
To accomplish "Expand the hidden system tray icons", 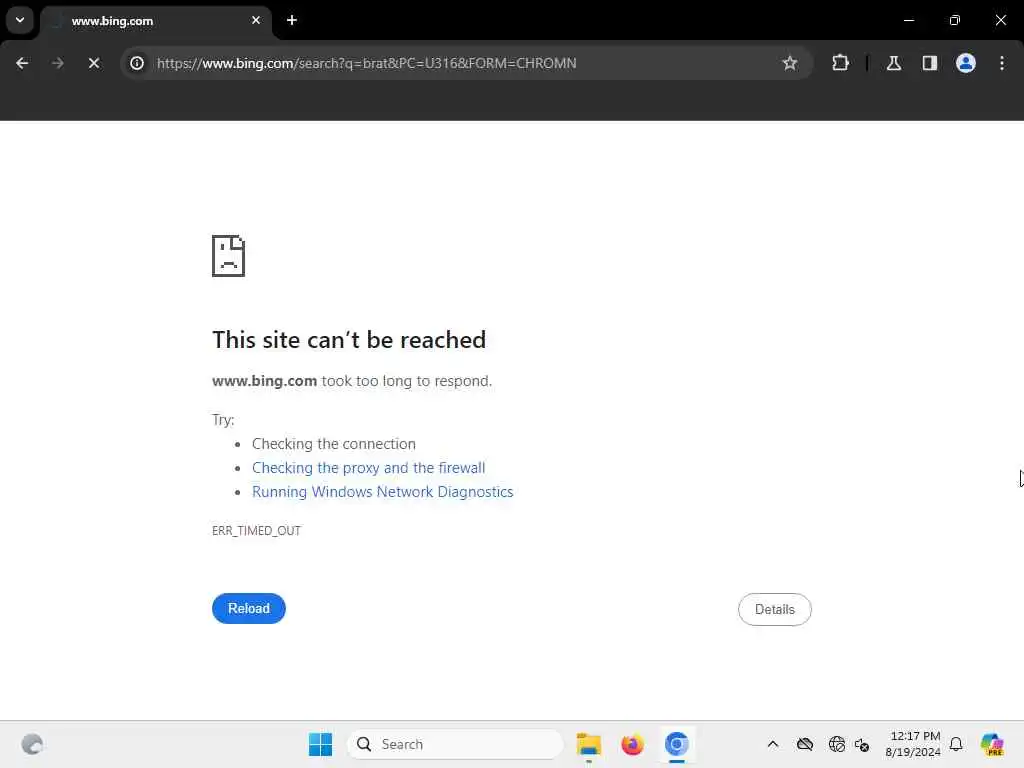I will 773,744.
